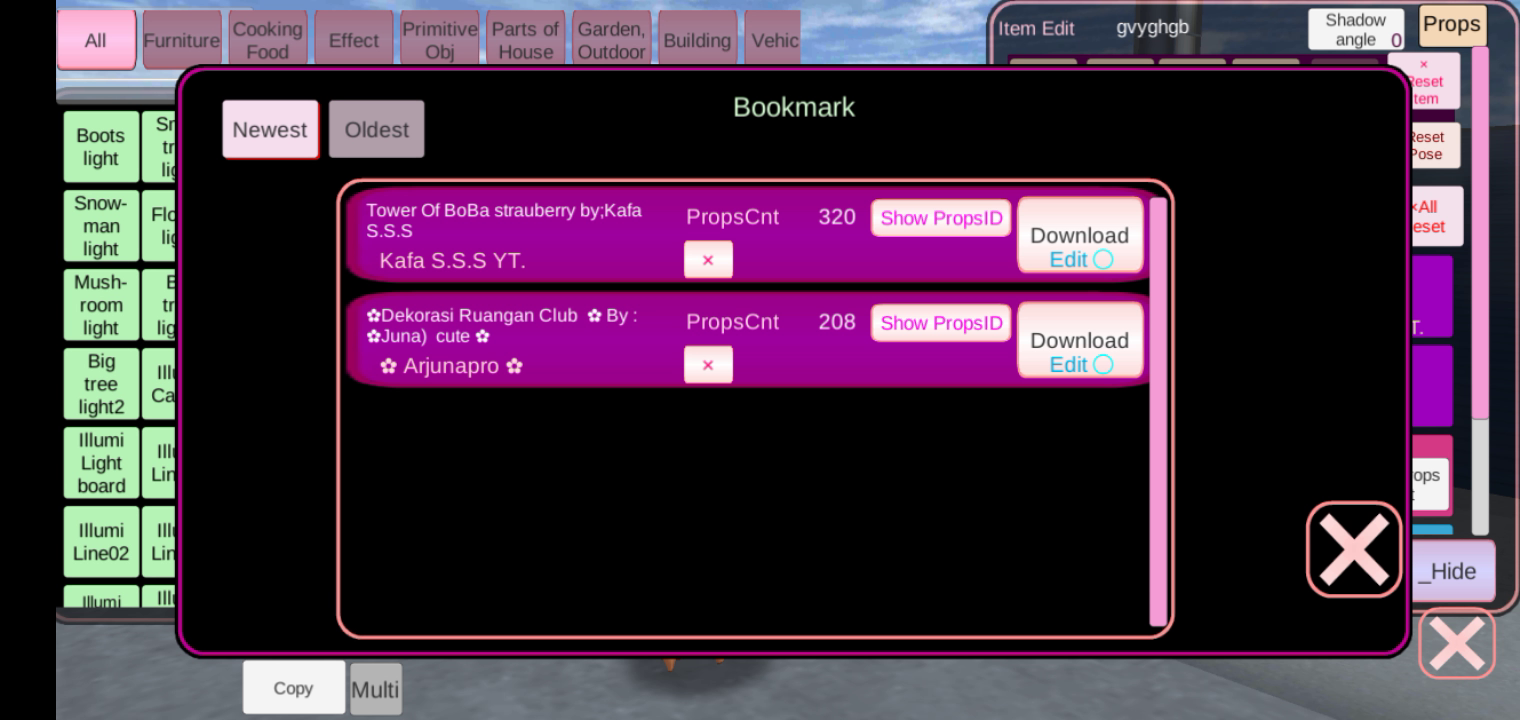The height and width of the screenshot is (720, 1520).
Task: Switch to the Effect category tab
Action: click(x=354, y=41)
